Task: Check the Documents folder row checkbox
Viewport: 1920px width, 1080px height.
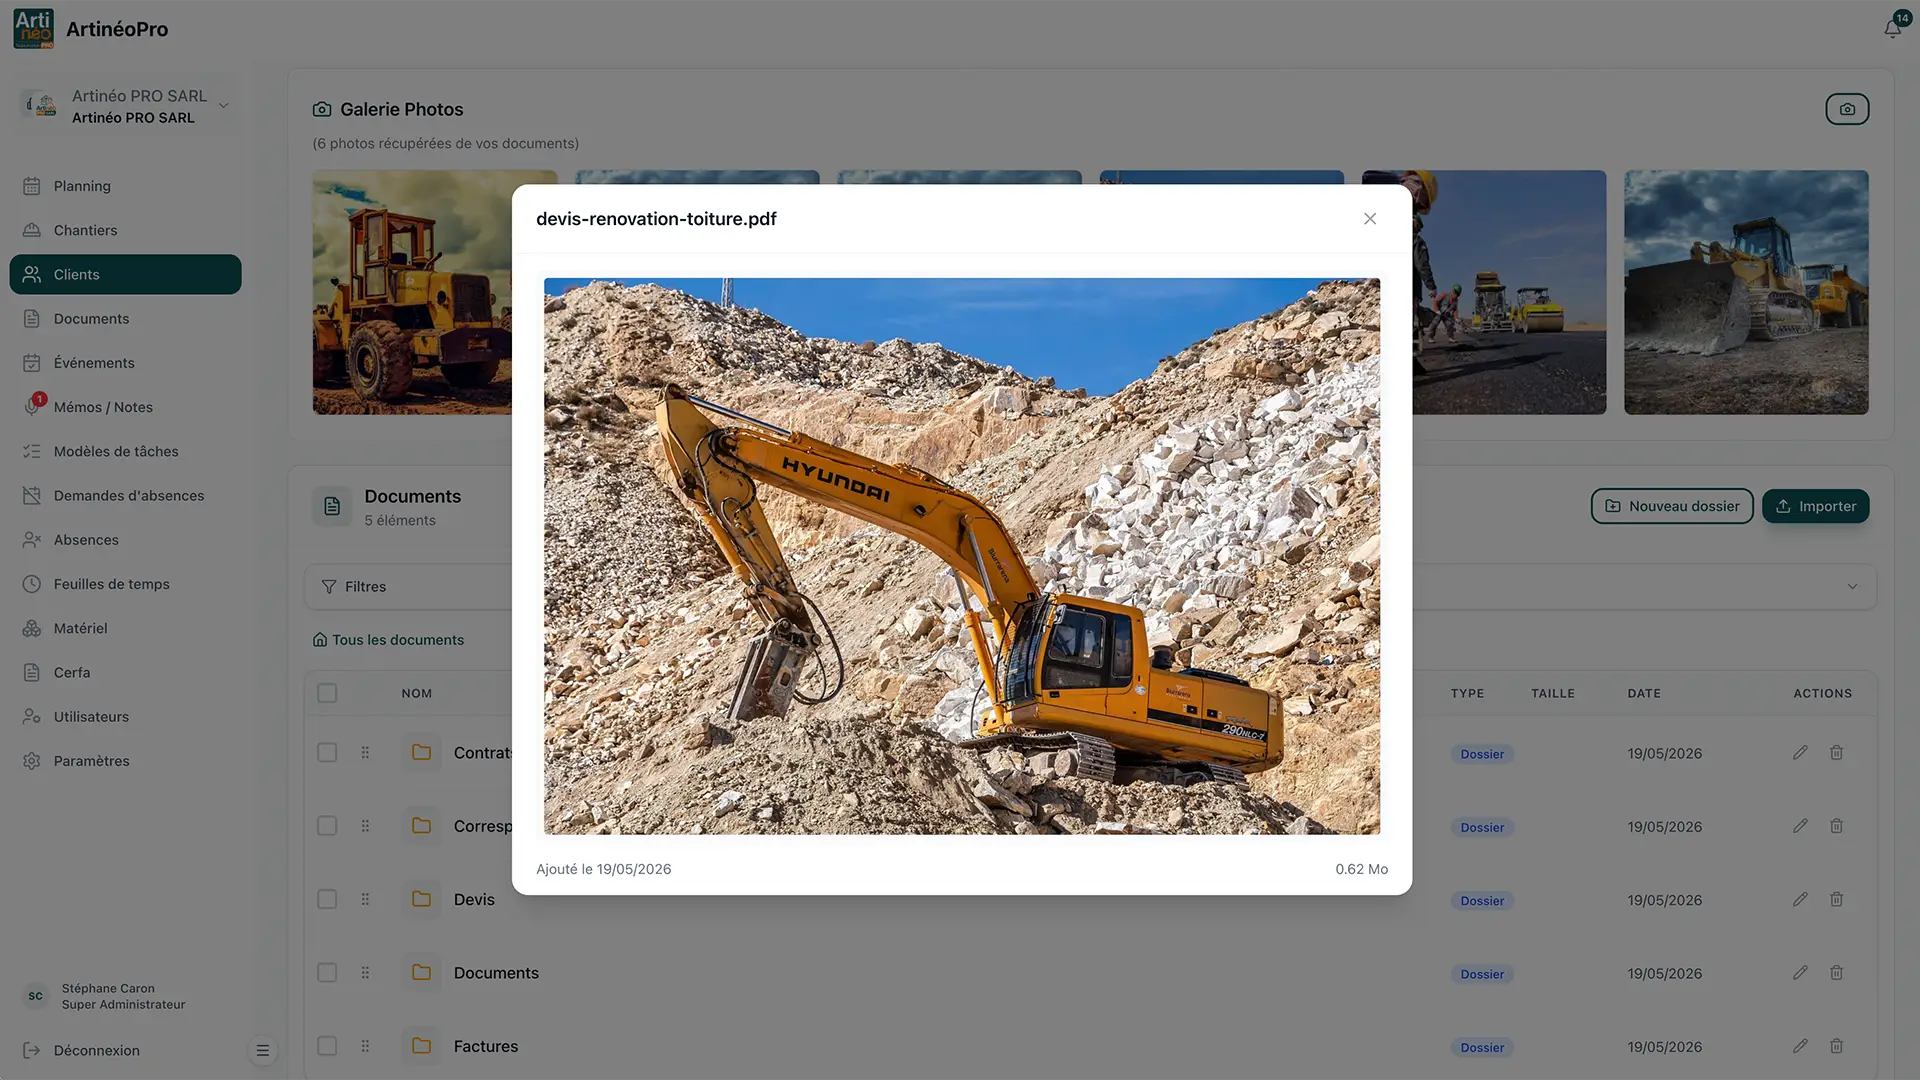Action: point(327,973)
